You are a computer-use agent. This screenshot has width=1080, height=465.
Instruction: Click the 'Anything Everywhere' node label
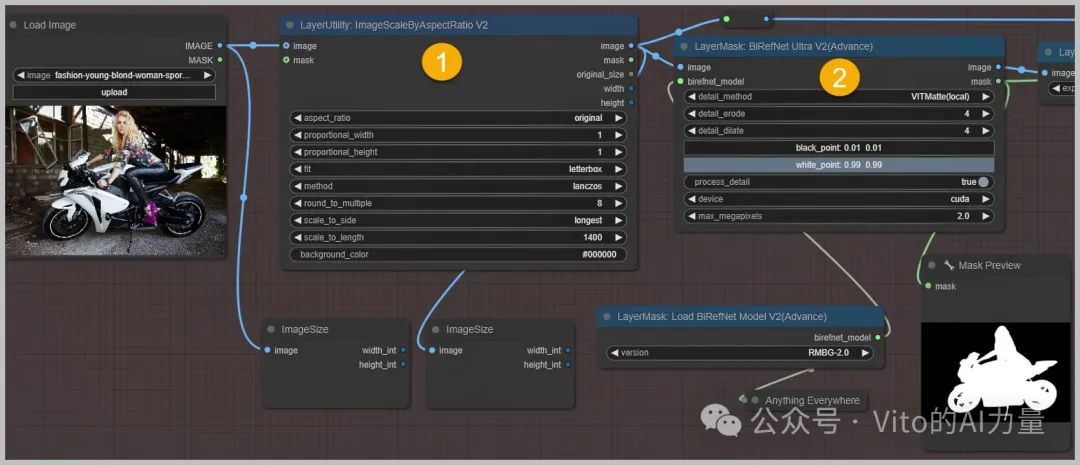point(812,400)
